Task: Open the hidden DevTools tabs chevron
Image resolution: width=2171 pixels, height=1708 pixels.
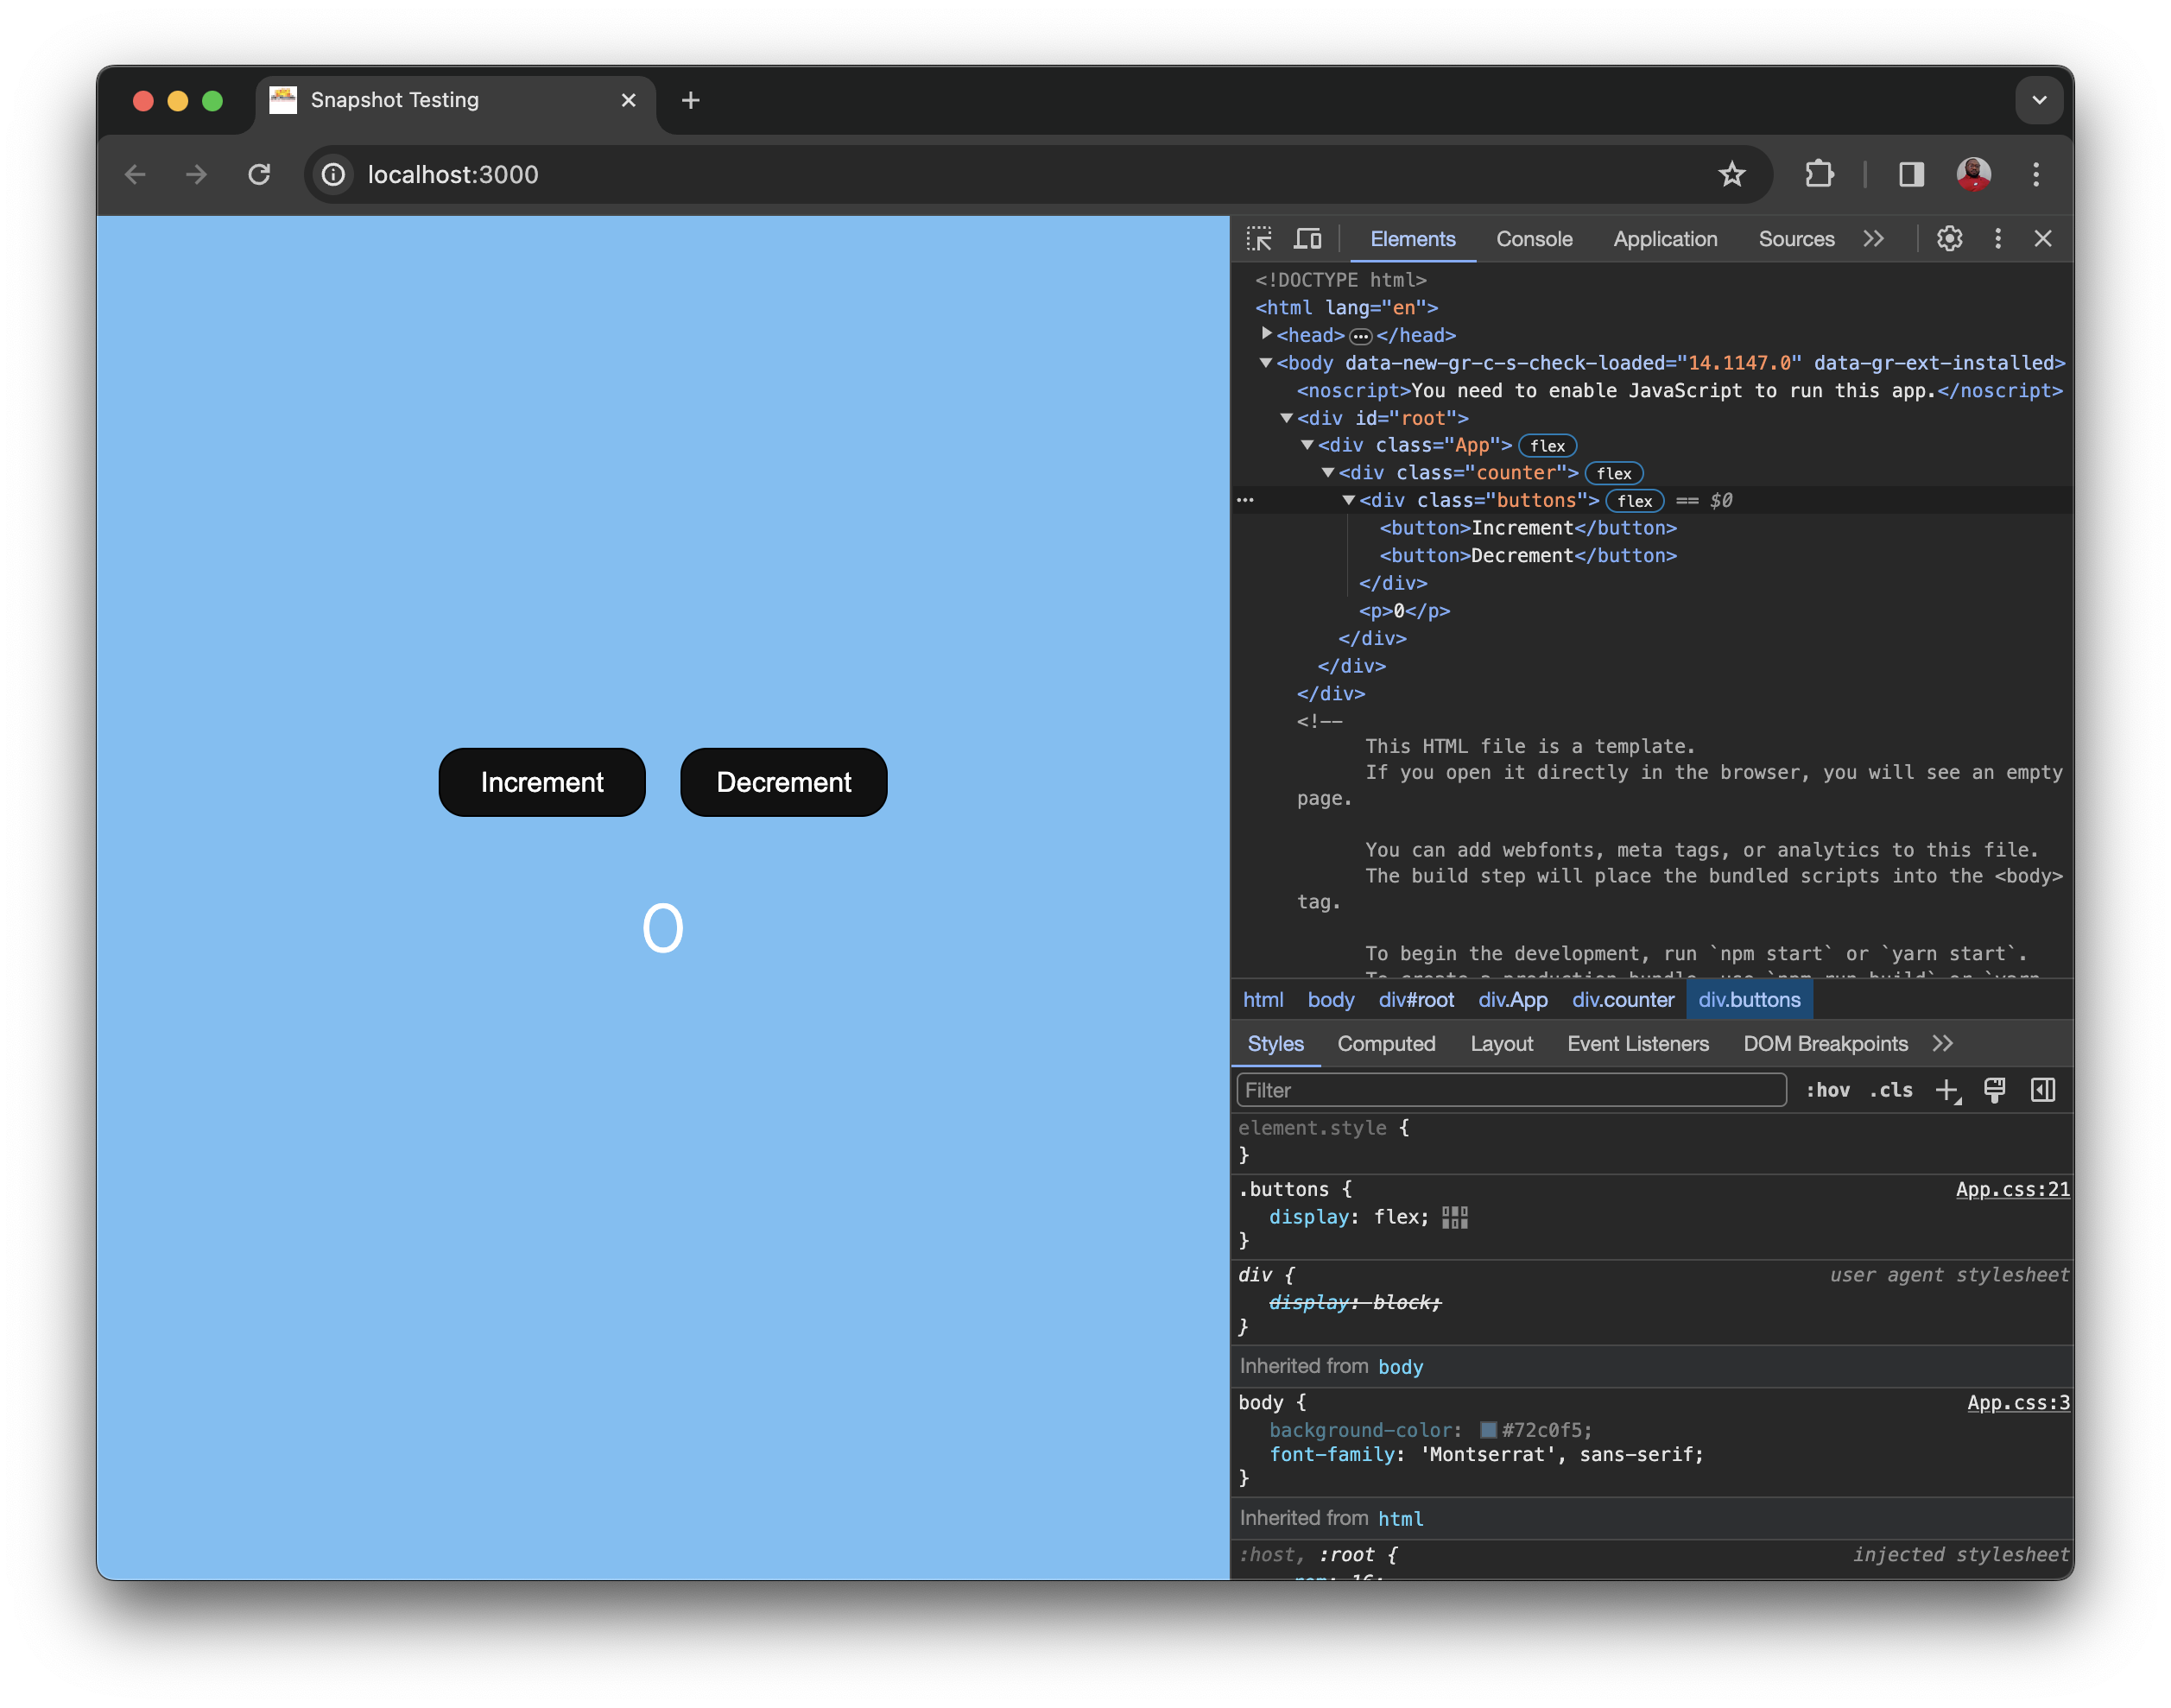Action: point(1873,238)
